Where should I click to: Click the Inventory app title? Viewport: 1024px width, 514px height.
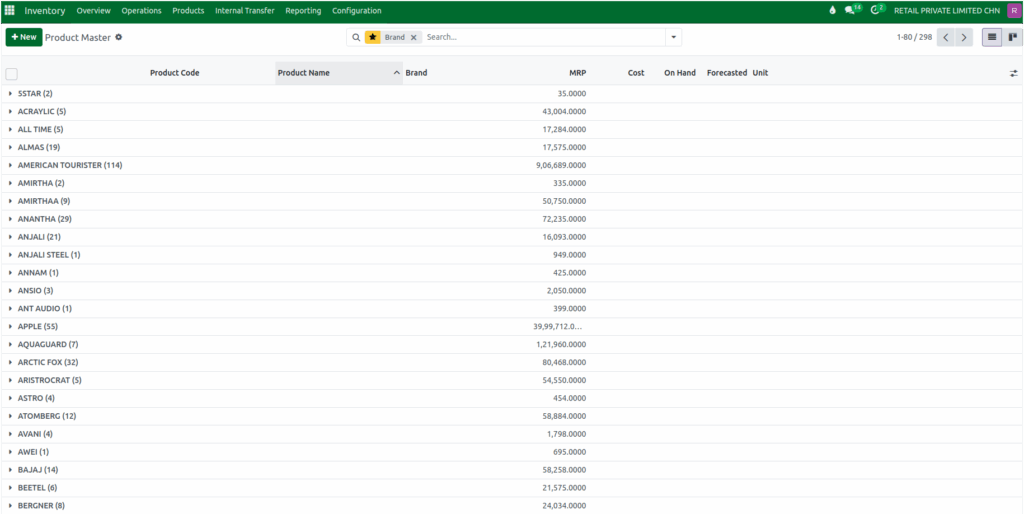pos(45,10)
